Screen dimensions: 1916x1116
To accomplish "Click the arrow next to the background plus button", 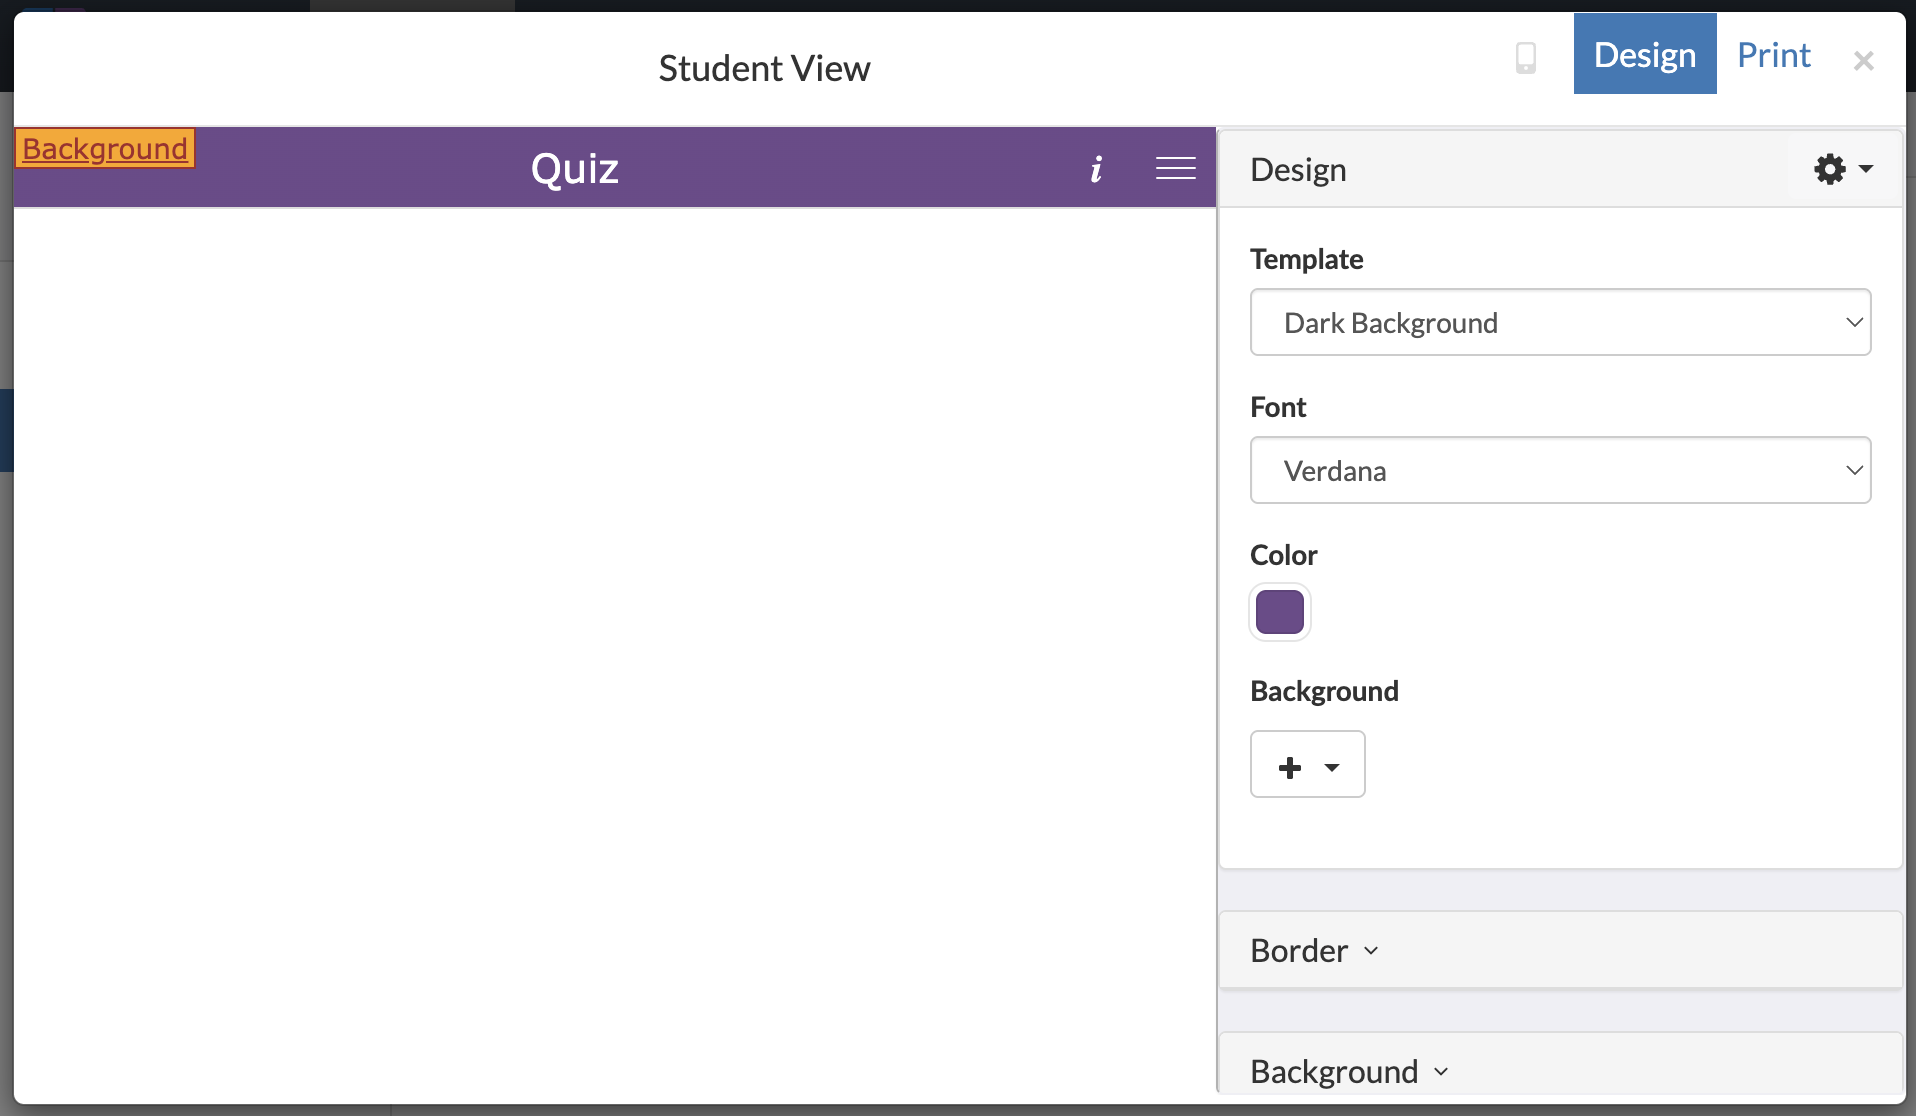I will point(1334,768).
